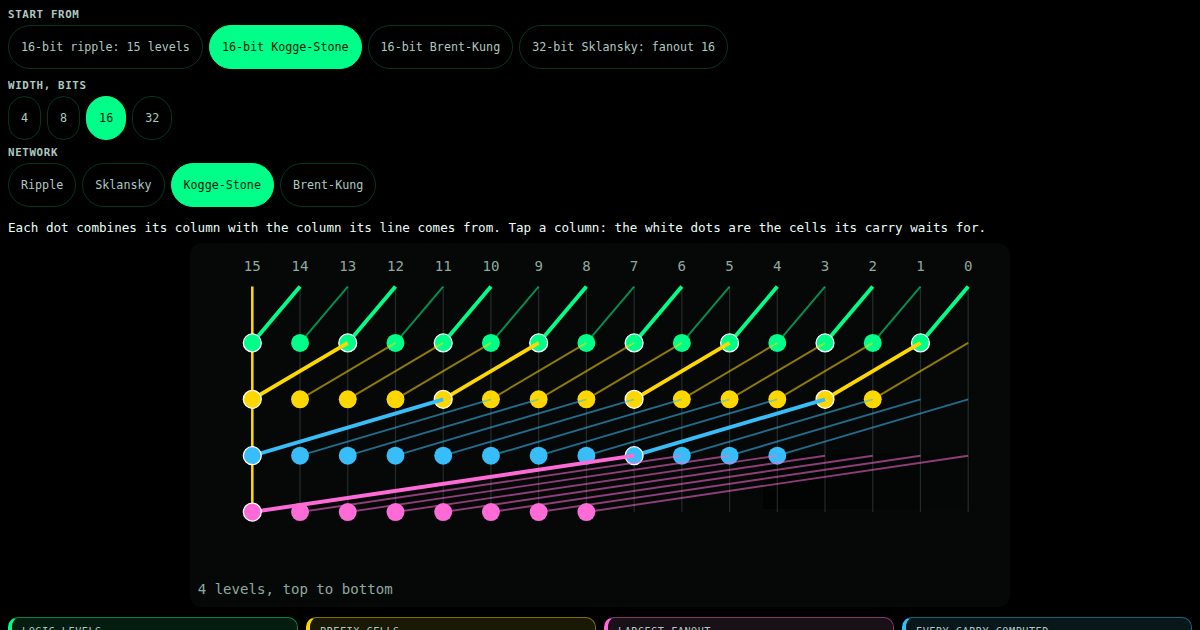The width and height of the screenshot is (1200, 630).
Task: Click the yellow level-2 dot in column 11
Action: pyautogui.click(x=443, y=399)
